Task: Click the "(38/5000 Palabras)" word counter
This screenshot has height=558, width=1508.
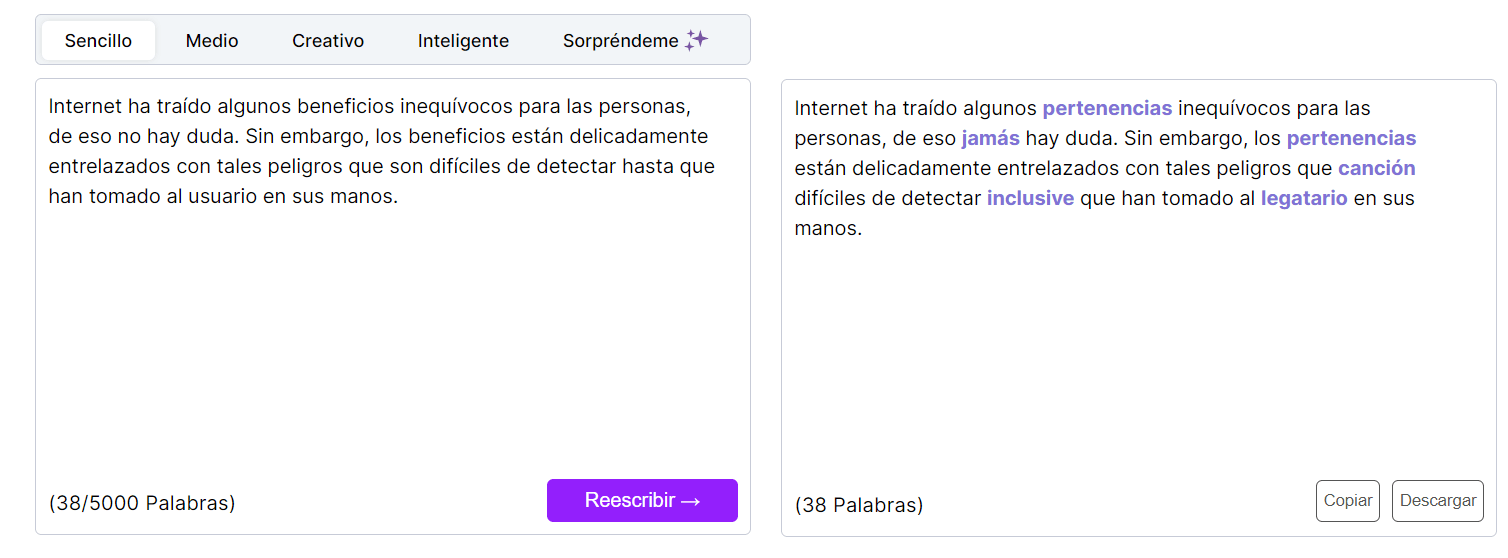Action: point(142,503)
